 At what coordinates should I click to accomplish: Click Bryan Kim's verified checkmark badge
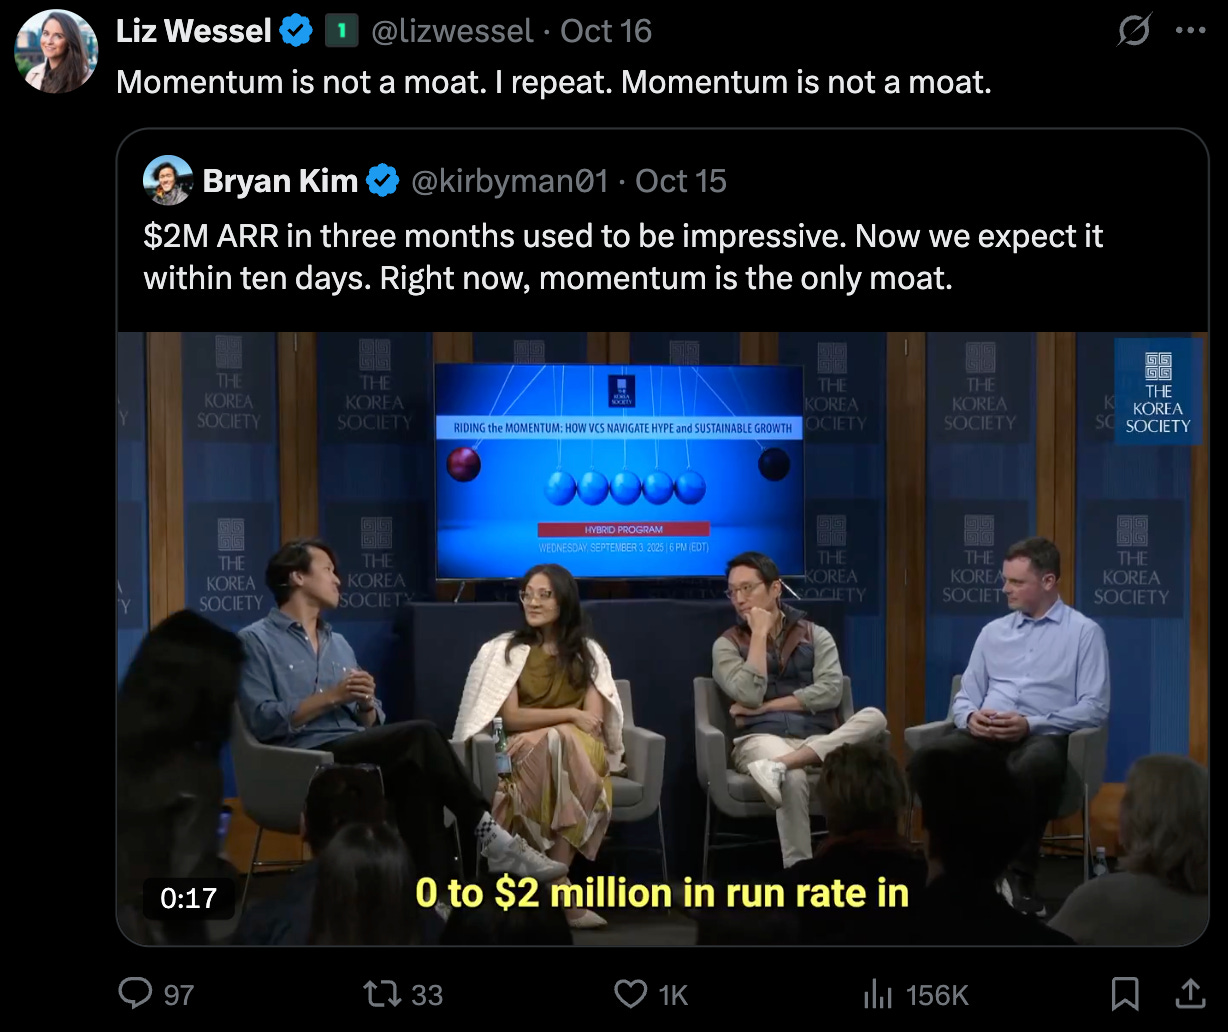pyautogui.click(x=382, y=181)
